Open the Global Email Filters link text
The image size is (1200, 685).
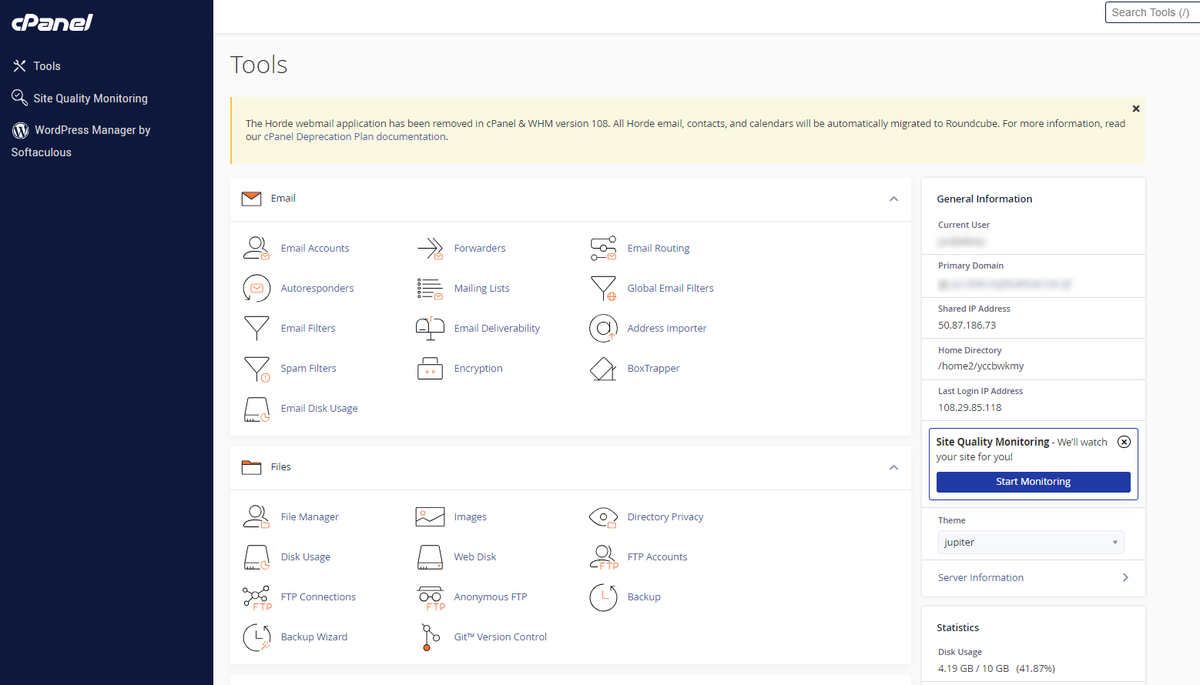670,288
